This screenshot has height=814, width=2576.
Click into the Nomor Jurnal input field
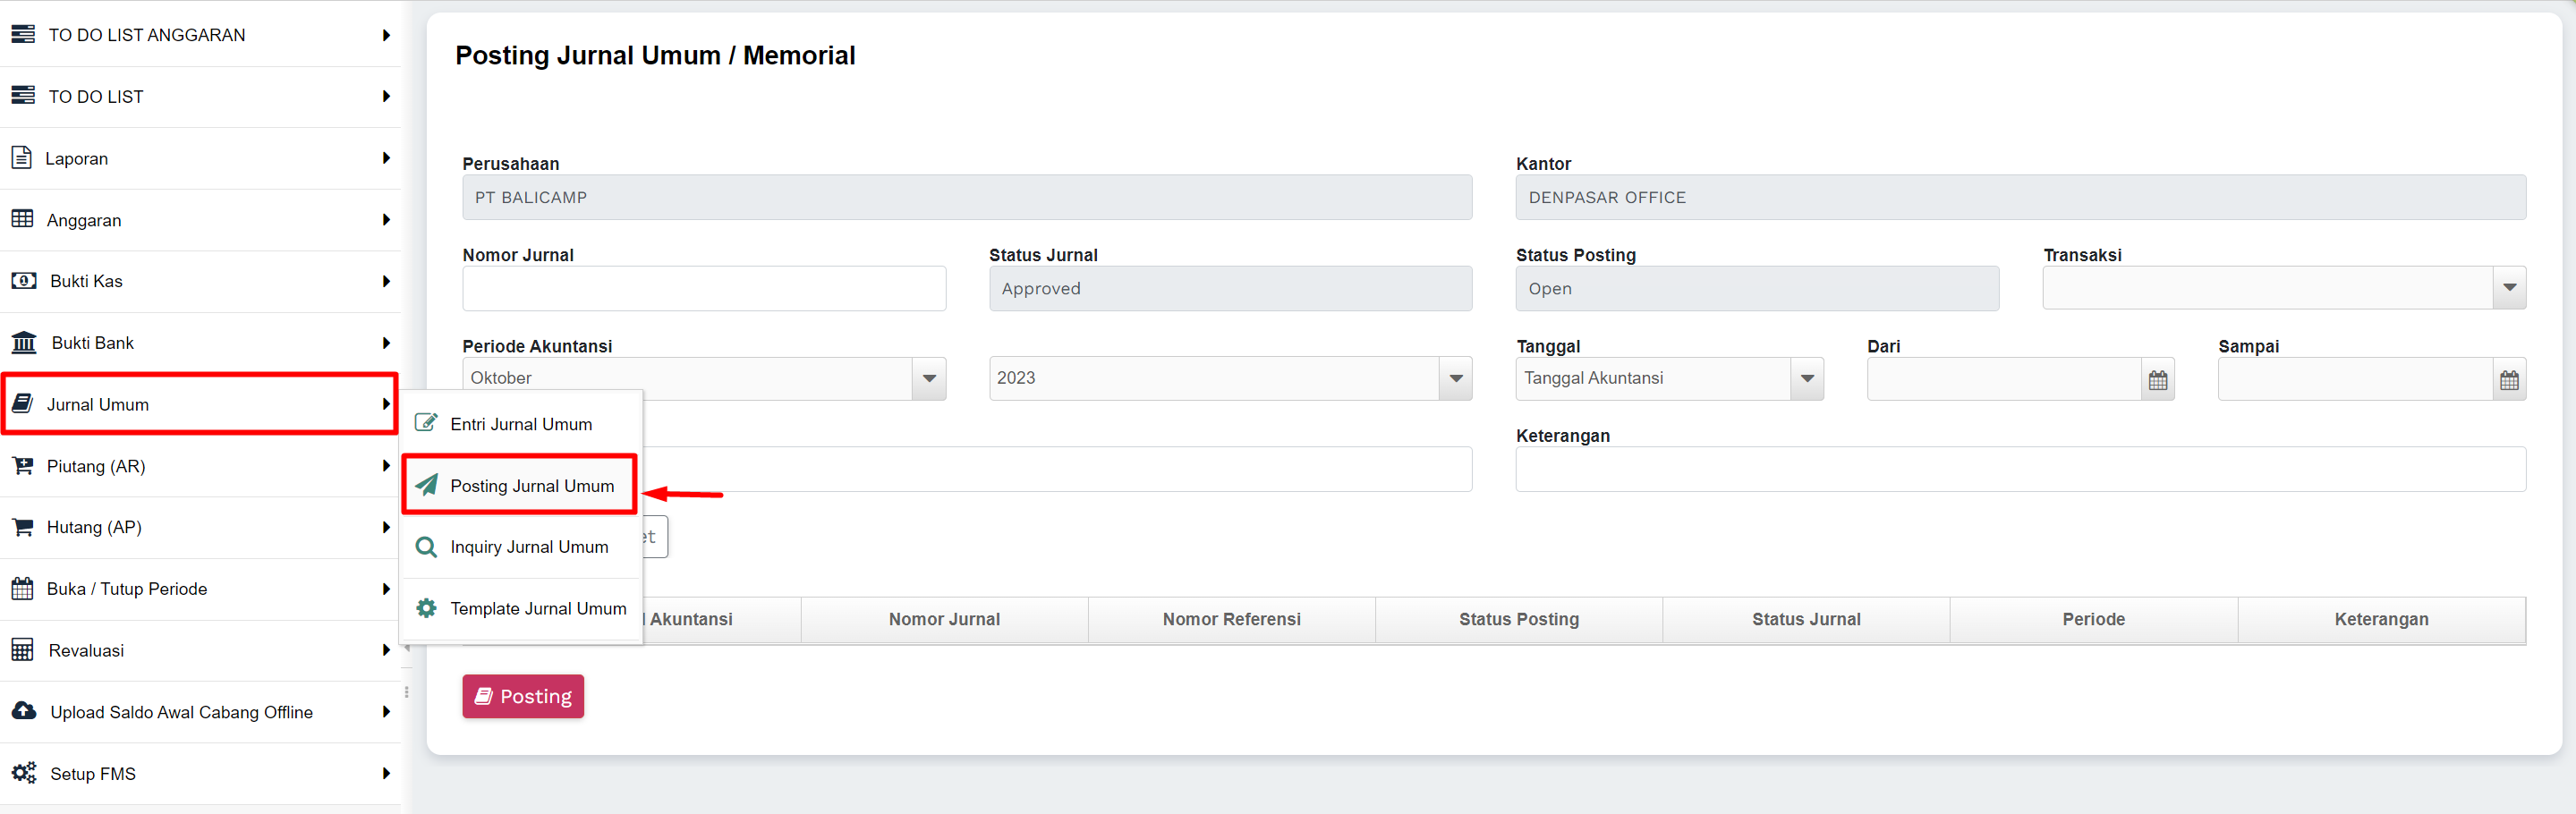point(703,289)
